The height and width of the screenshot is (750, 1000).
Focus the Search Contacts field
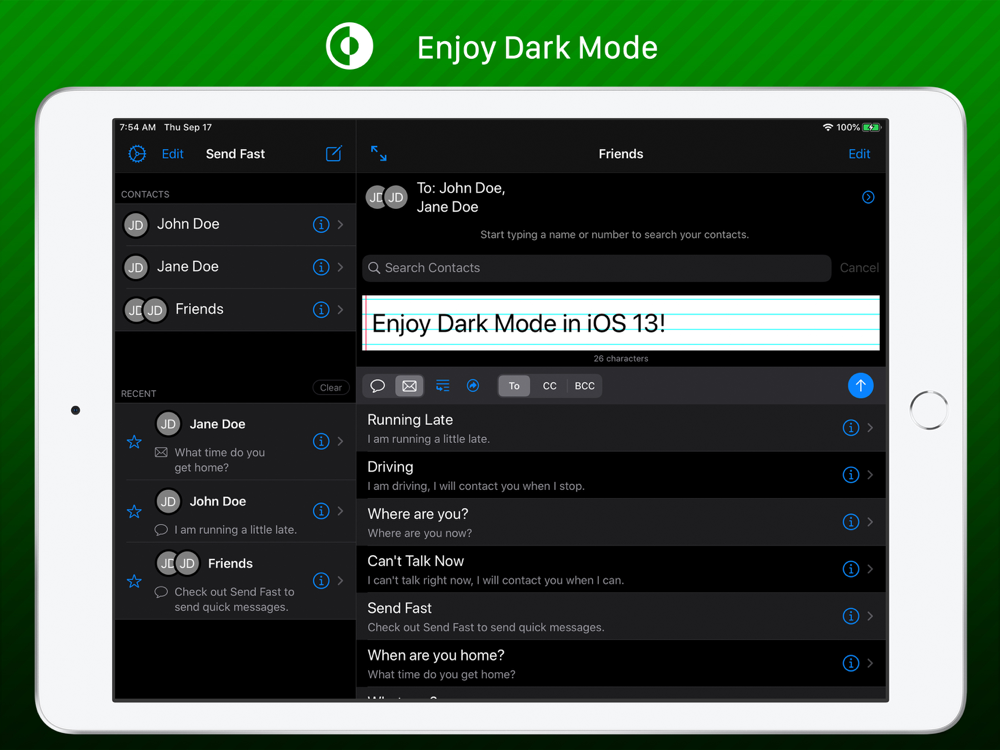pos(597,268)
